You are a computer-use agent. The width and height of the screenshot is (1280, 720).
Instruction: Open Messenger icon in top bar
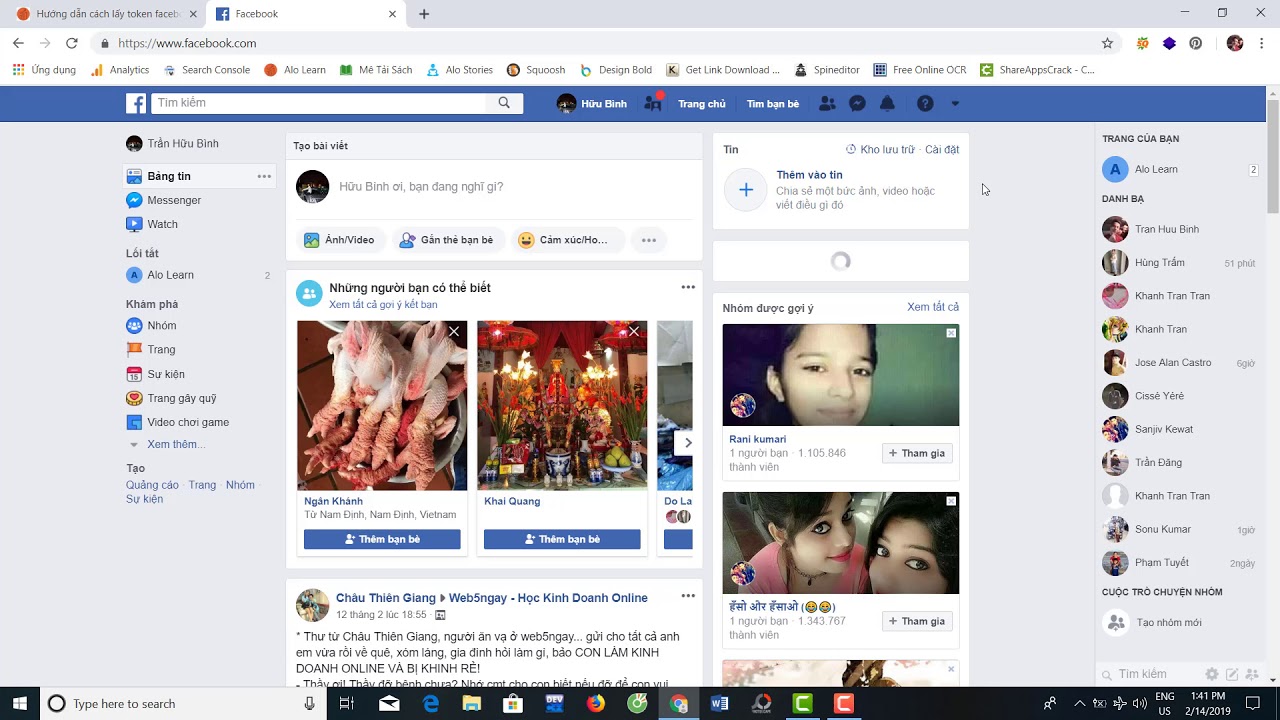pyautogui.click(x=857, y=103)
